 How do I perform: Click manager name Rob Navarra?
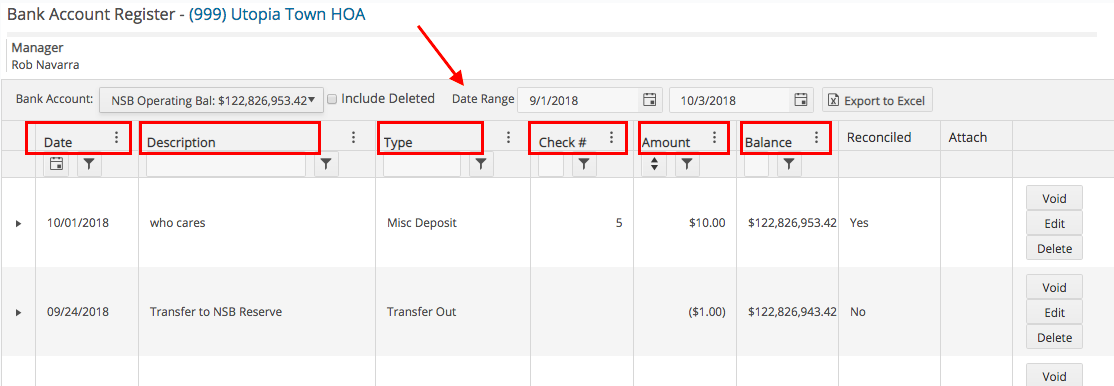point(46,65)
